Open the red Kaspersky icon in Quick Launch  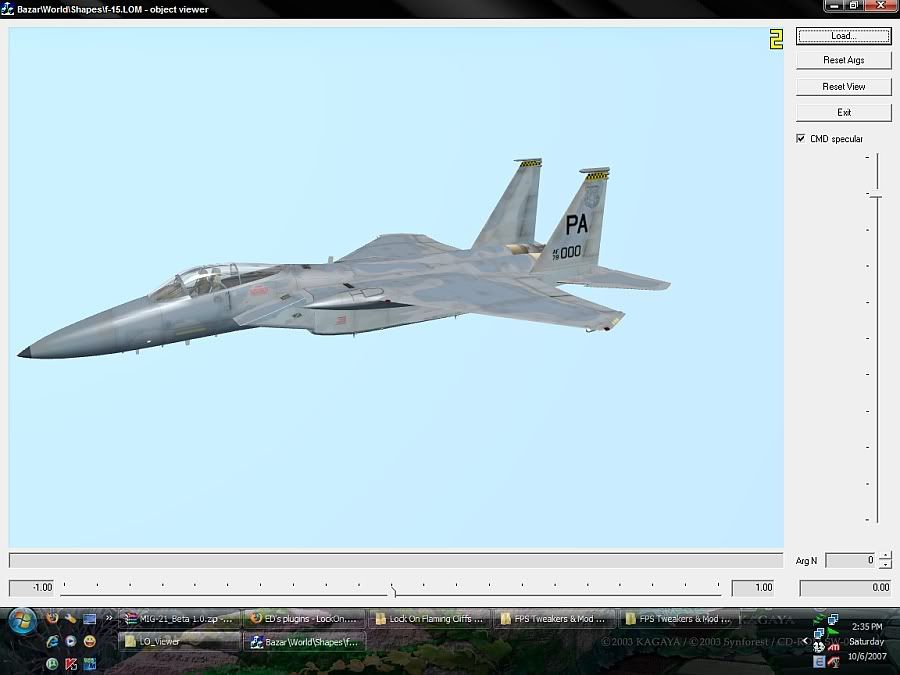coord(71,663)
